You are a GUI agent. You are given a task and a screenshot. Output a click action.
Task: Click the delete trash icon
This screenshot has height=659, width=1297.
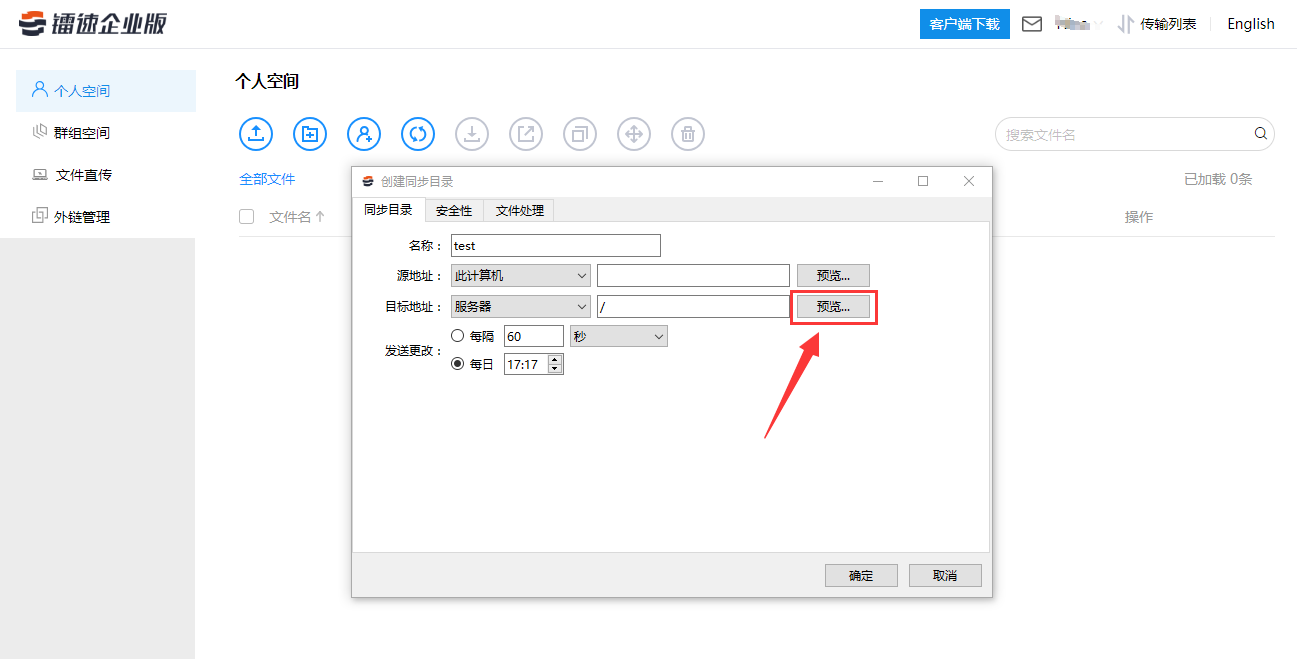pyautogui.click(x=687, y=133)
